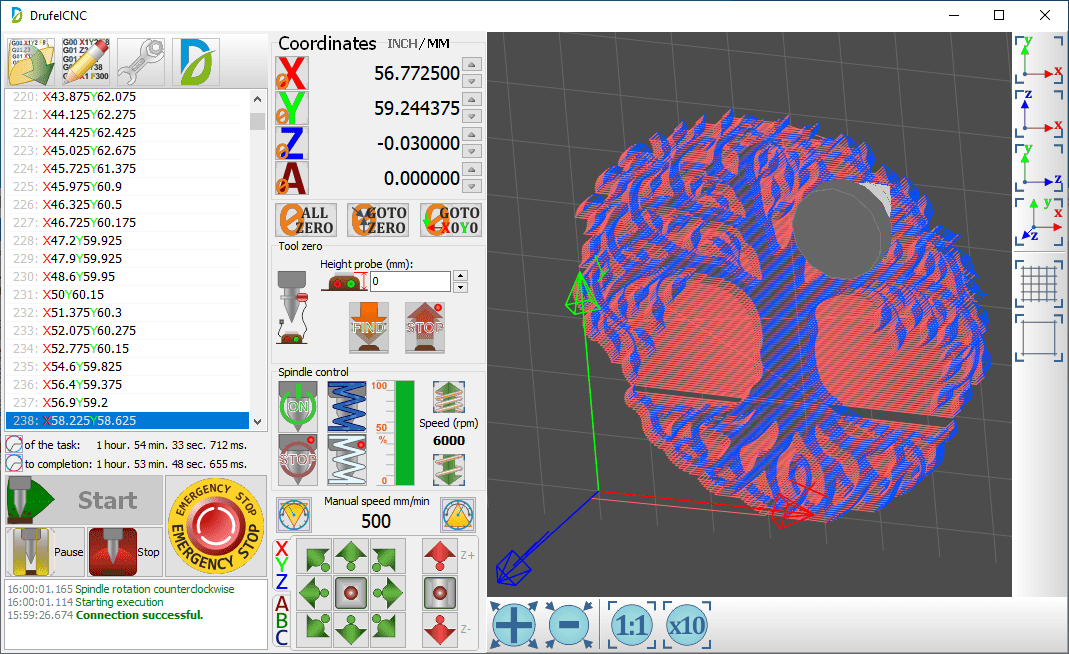
Task: Zero the X axis coordinate
Action: point(292,74)
